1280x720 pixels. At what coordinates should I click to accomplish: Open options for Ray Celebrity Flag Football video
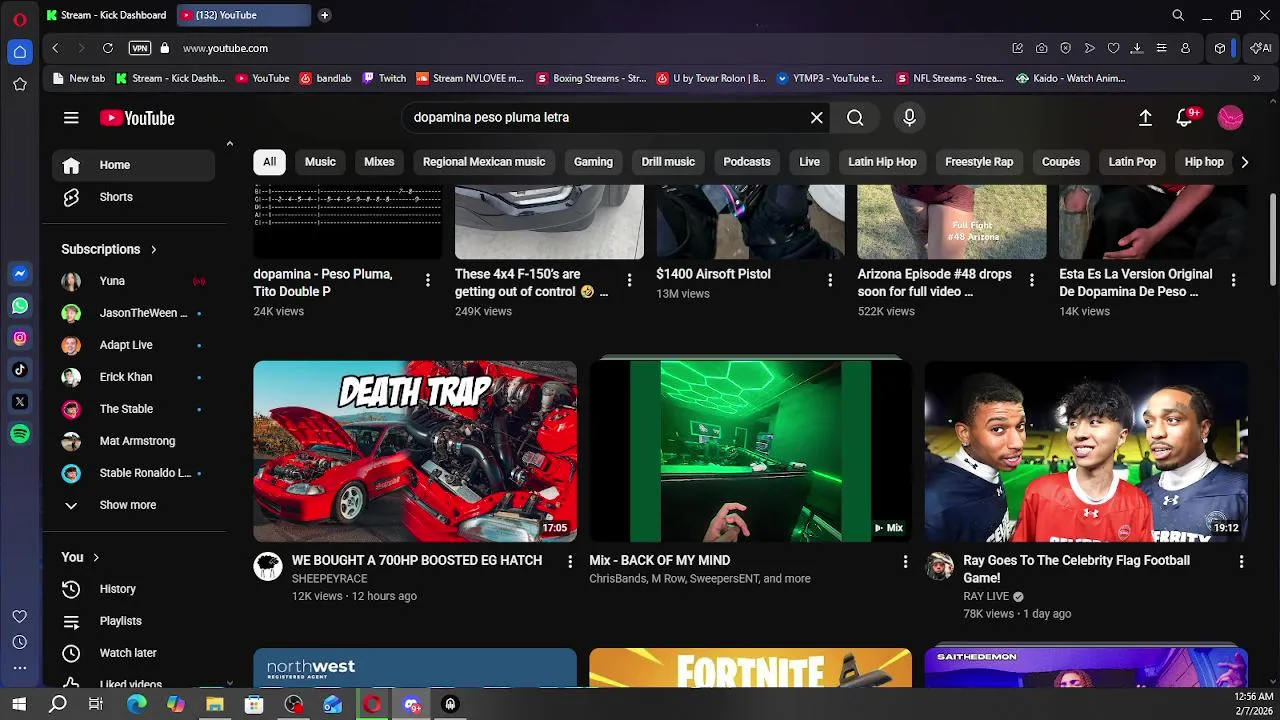point(1242,562)
